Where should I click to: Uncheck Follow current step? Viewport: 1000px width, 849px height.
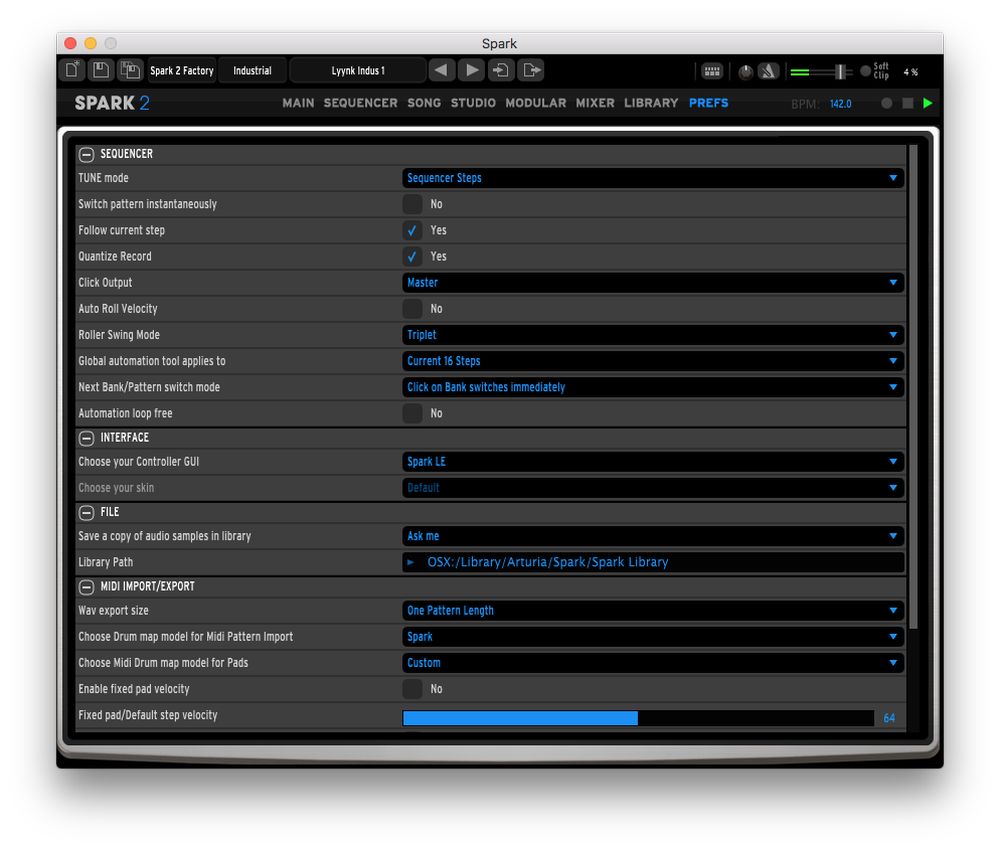point(412,230)
